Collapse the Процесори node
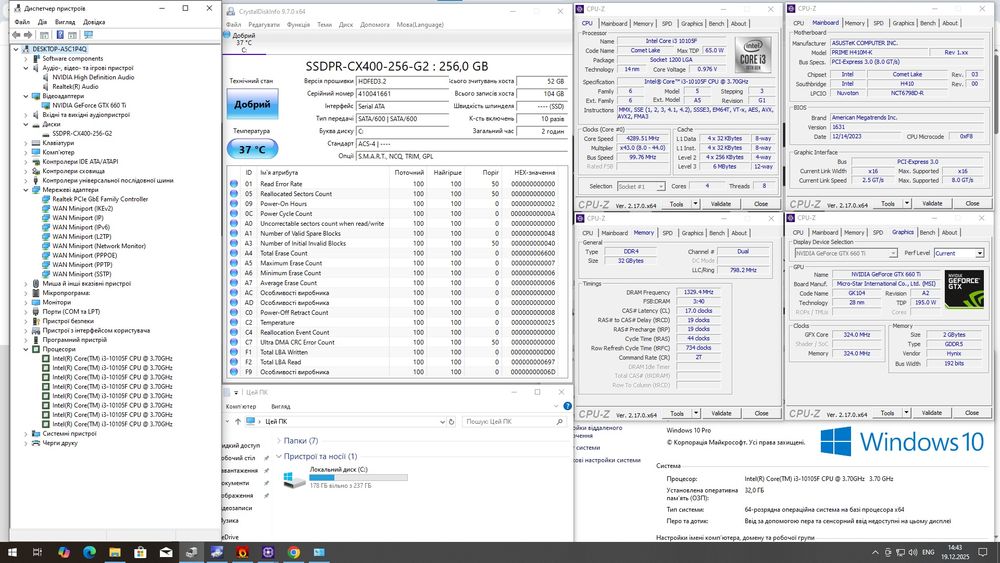 click(x=26, y=349)
